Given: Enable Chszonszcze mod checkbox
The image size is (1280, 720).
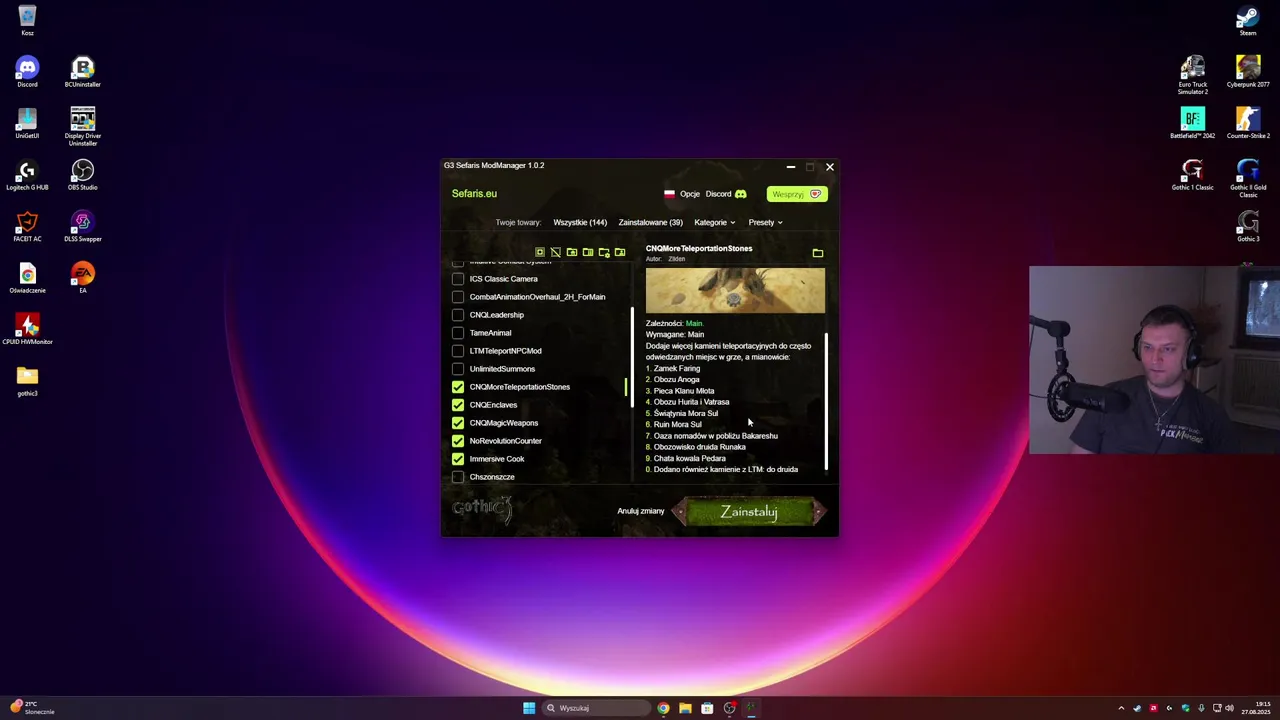Looking at the screenshot, I should point(458,477).
